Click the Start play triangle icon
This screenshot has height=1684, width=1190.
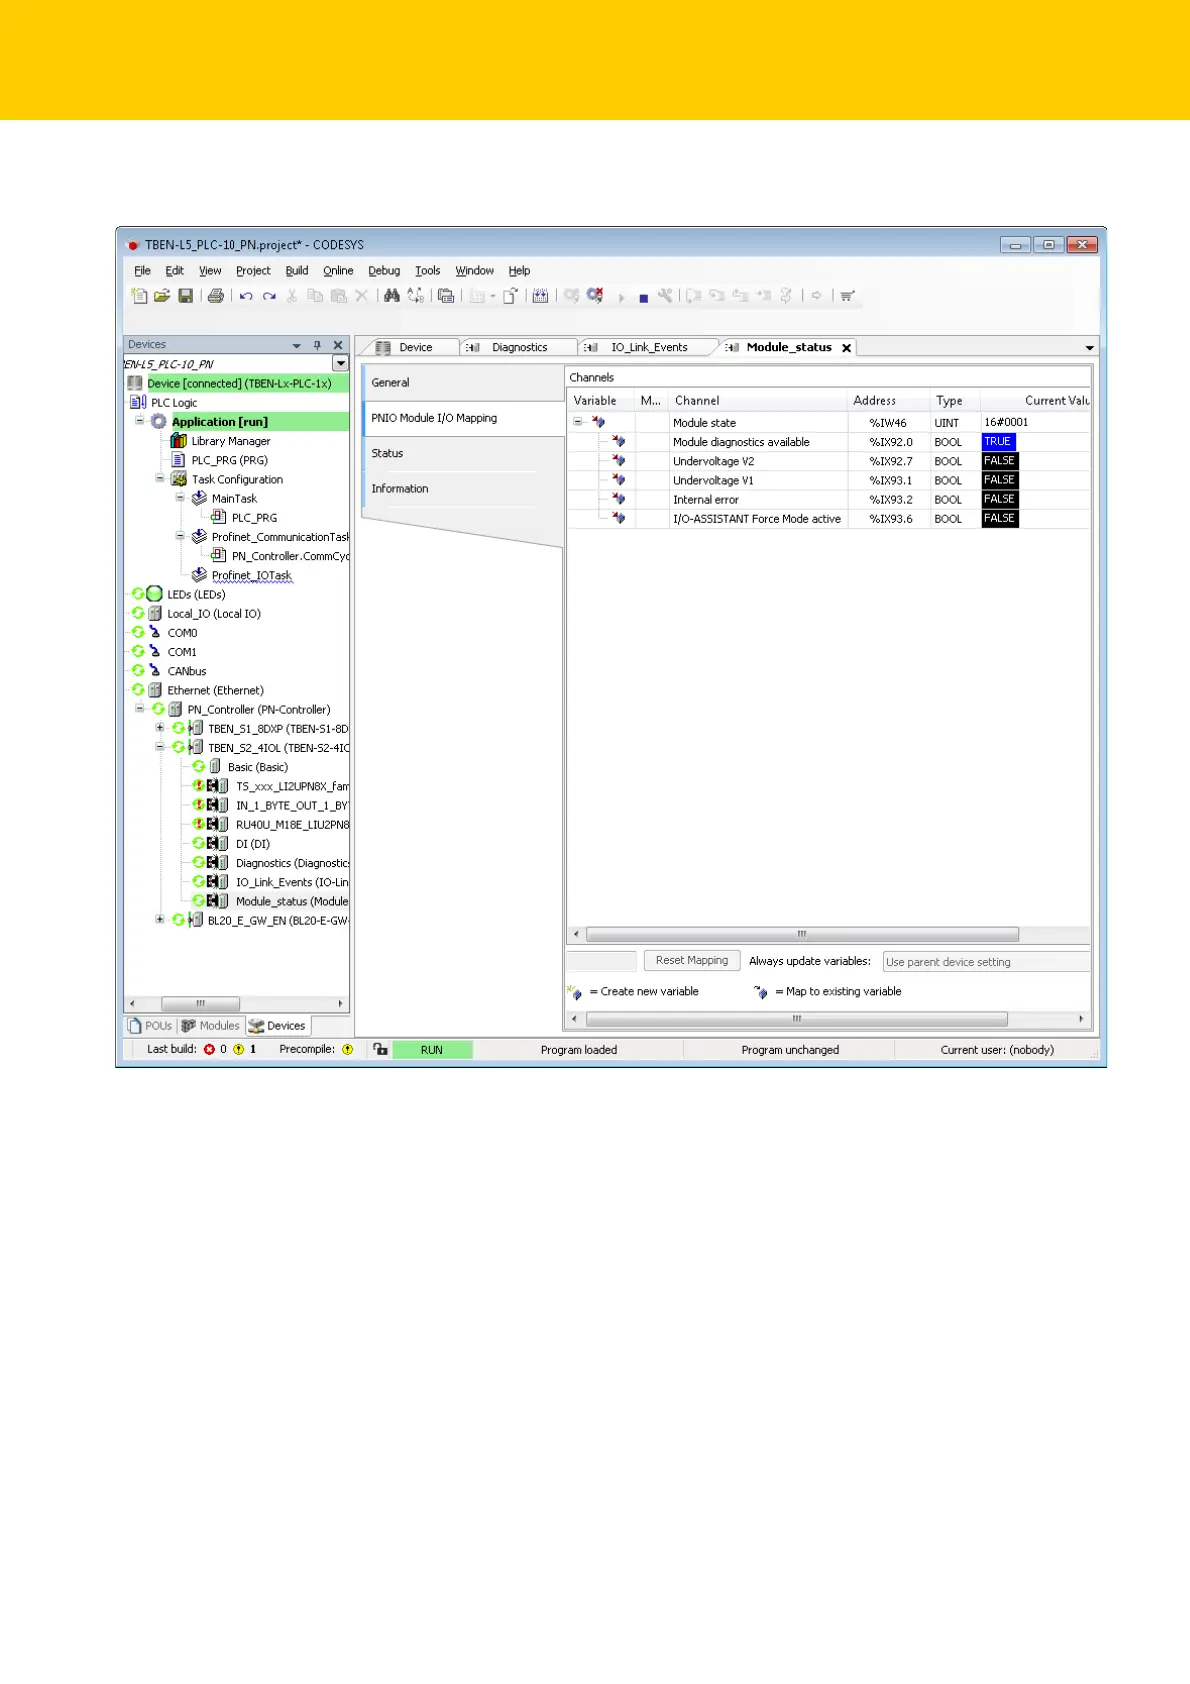click(x=621, y=298)
